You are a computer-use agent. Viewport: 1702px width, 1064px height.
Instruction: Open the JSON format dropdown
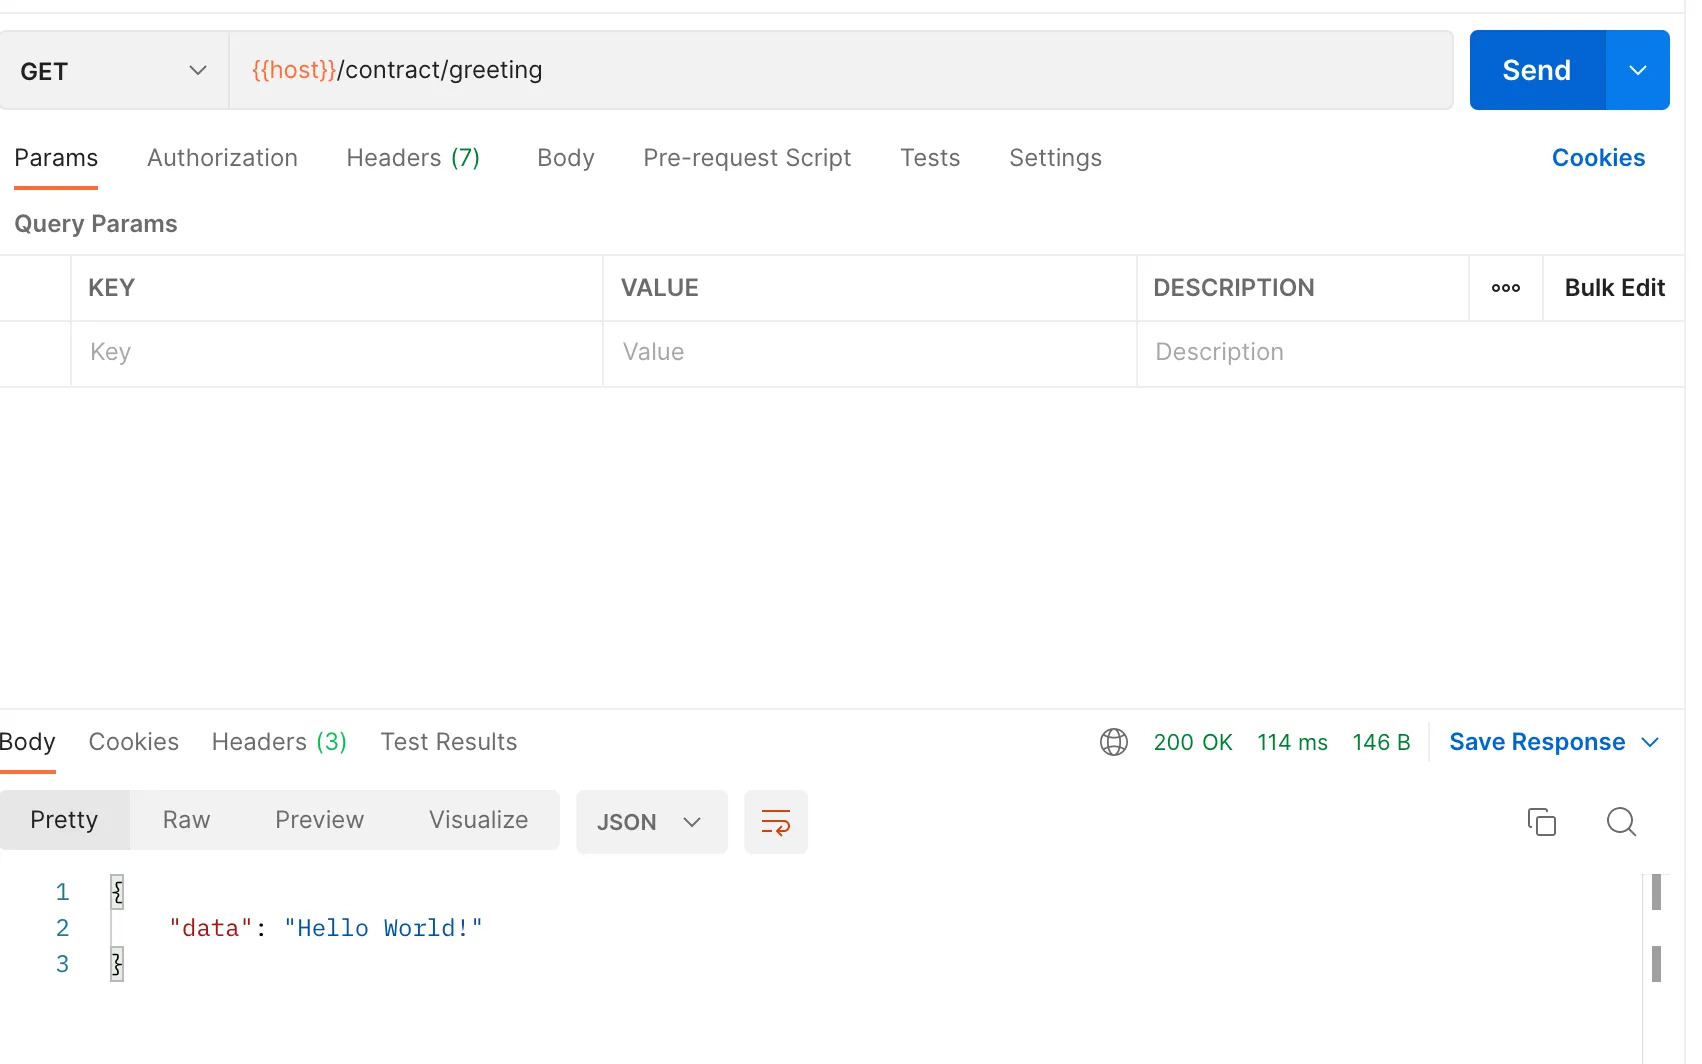tap(652, 822)
